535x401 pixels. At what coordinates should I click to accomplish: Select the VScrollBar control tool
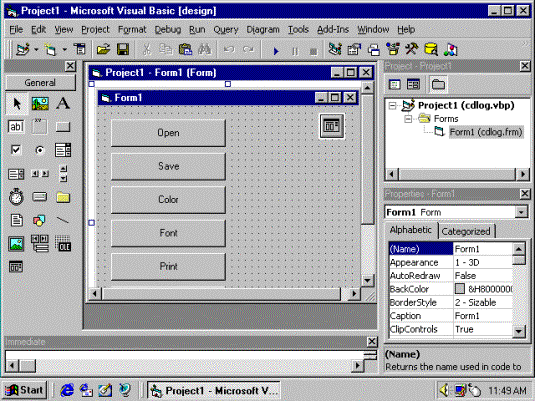[63, 174]
